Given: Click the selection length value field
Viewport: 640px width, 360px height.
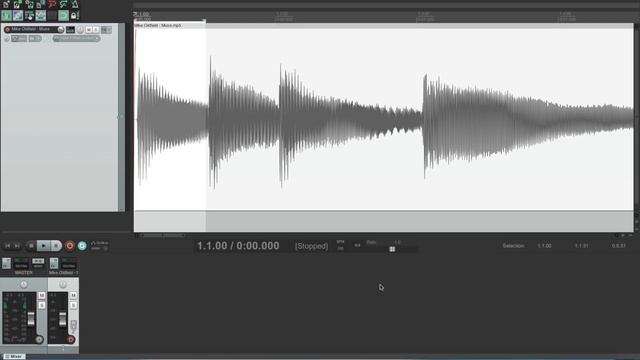Looking at the screenshot, I should pos(618,246).
